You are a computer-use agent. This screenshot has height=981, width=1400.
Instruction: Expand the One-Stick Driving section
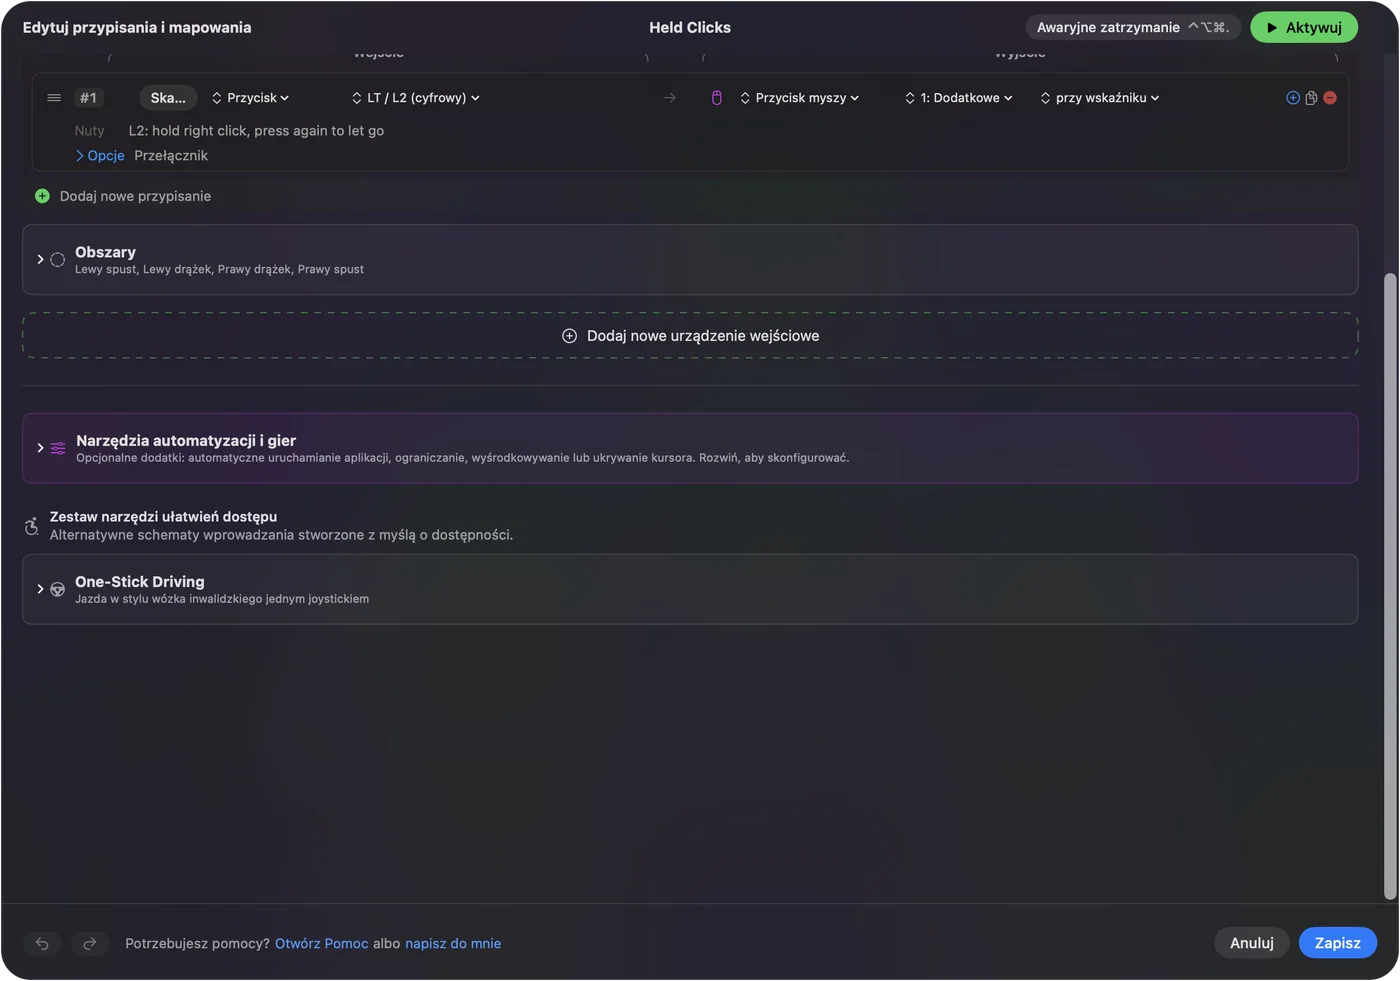click(40, 590)
